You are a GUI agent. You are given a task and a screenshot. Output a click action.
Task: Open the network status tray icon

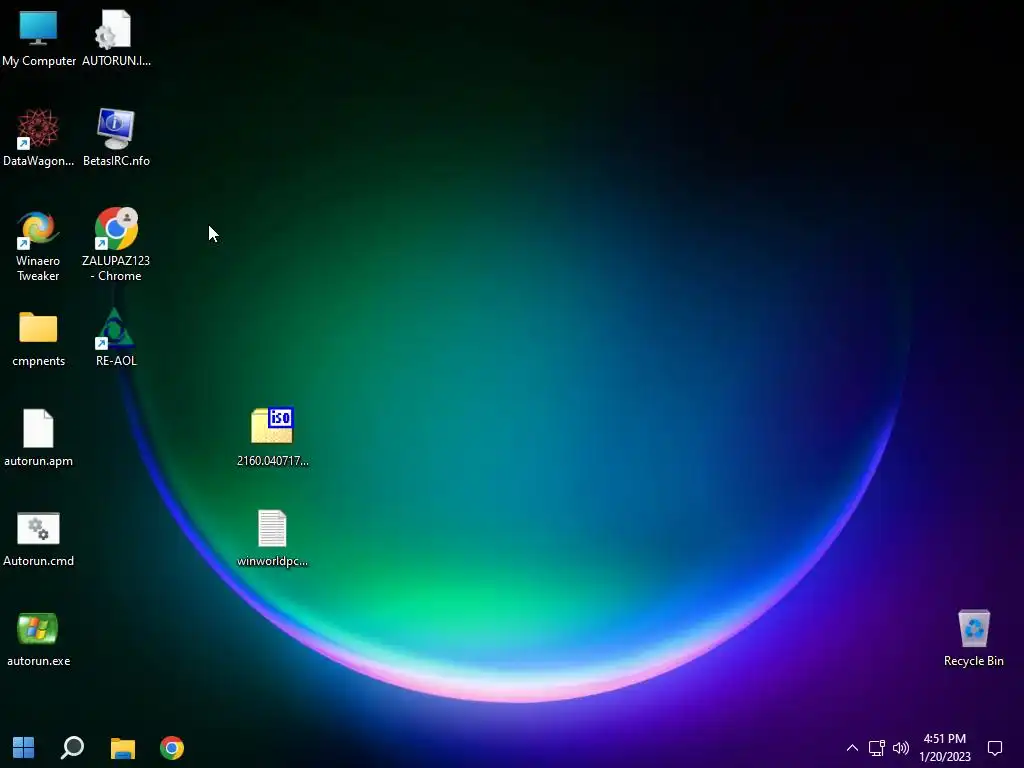click(876, 748)
